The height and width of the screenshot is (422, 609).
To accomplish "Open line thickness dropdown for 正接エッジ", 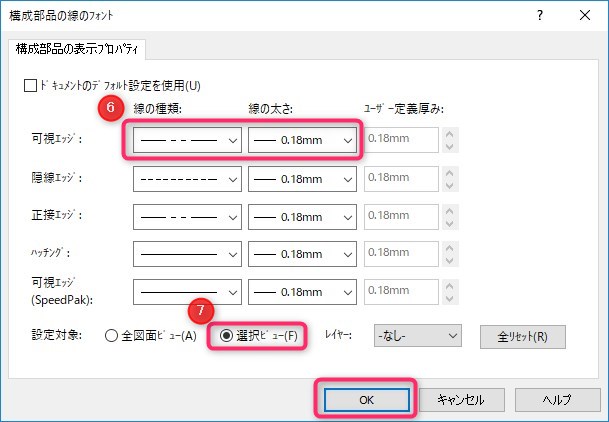I will pos(303,217).
